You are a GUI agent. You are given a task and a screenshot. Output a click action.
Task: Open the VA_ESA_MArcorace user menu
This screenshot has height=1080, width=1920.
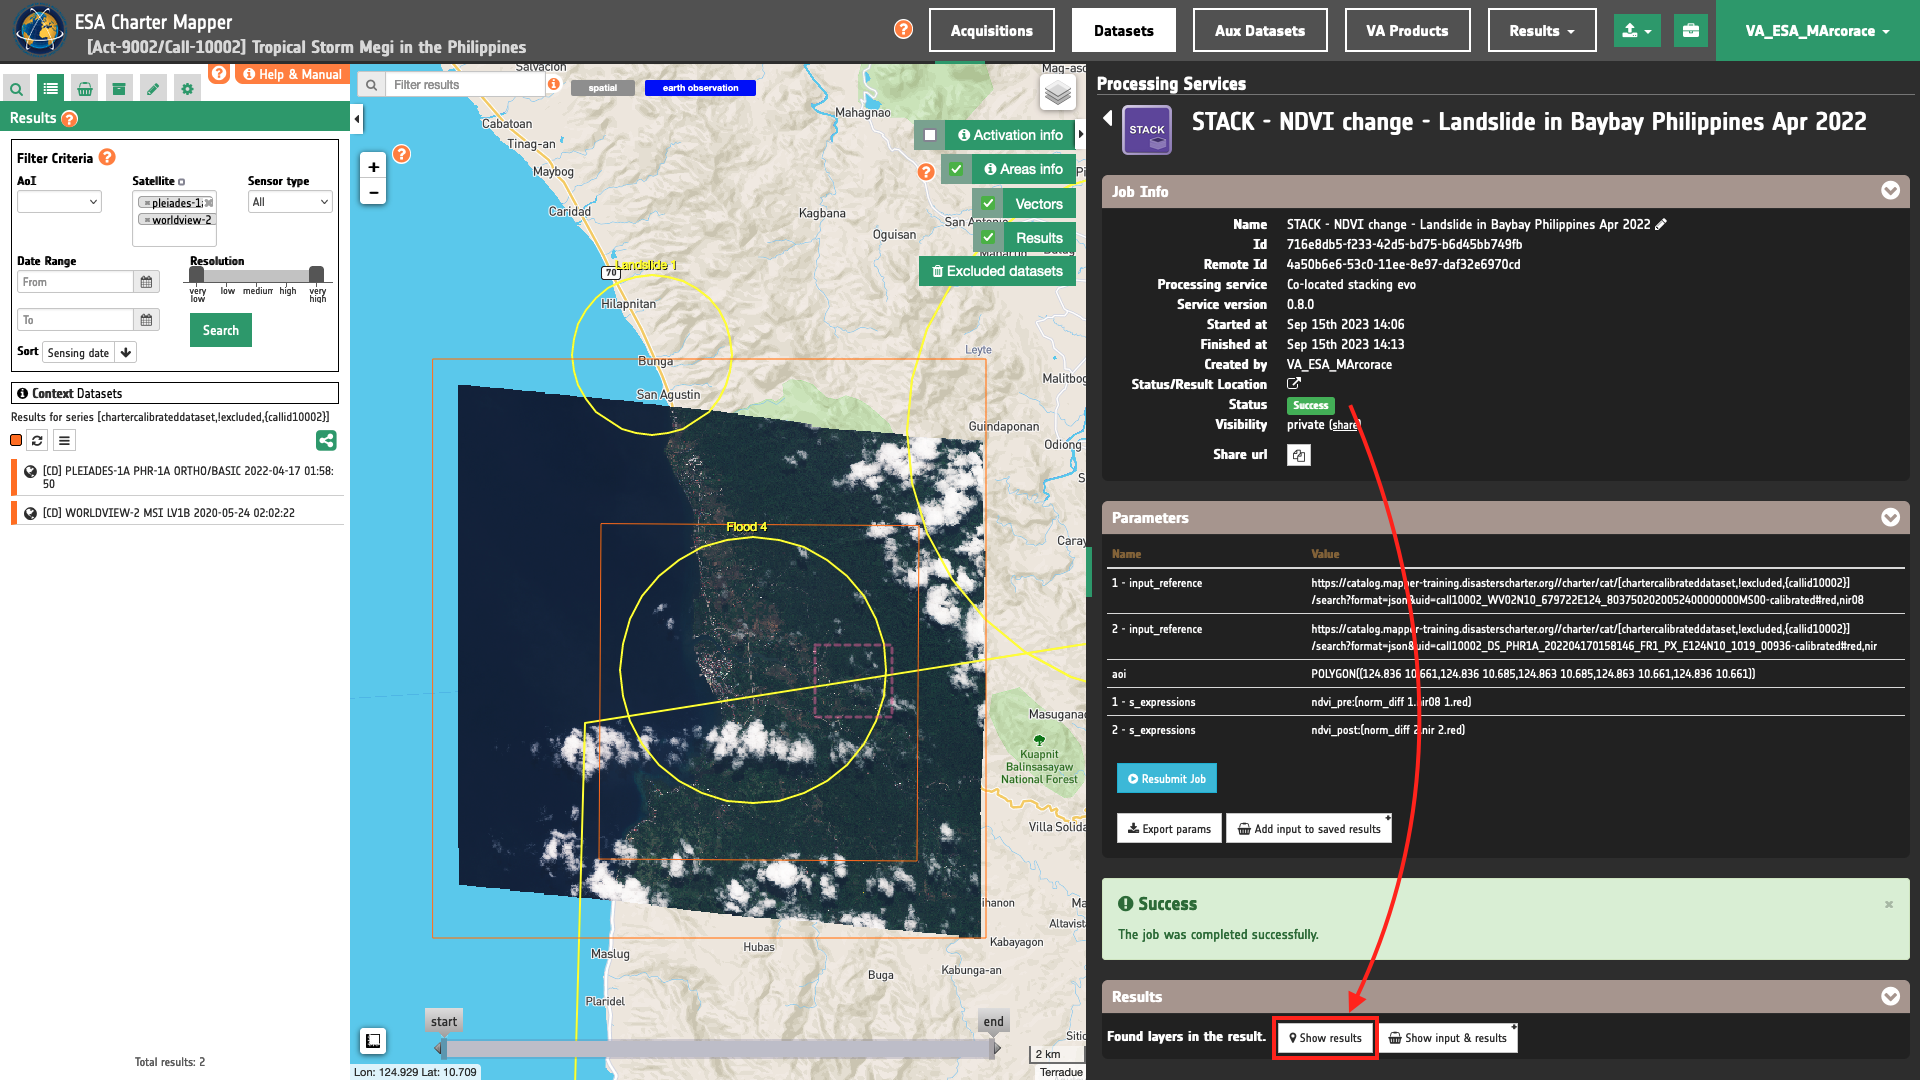tap(1818, 31)
